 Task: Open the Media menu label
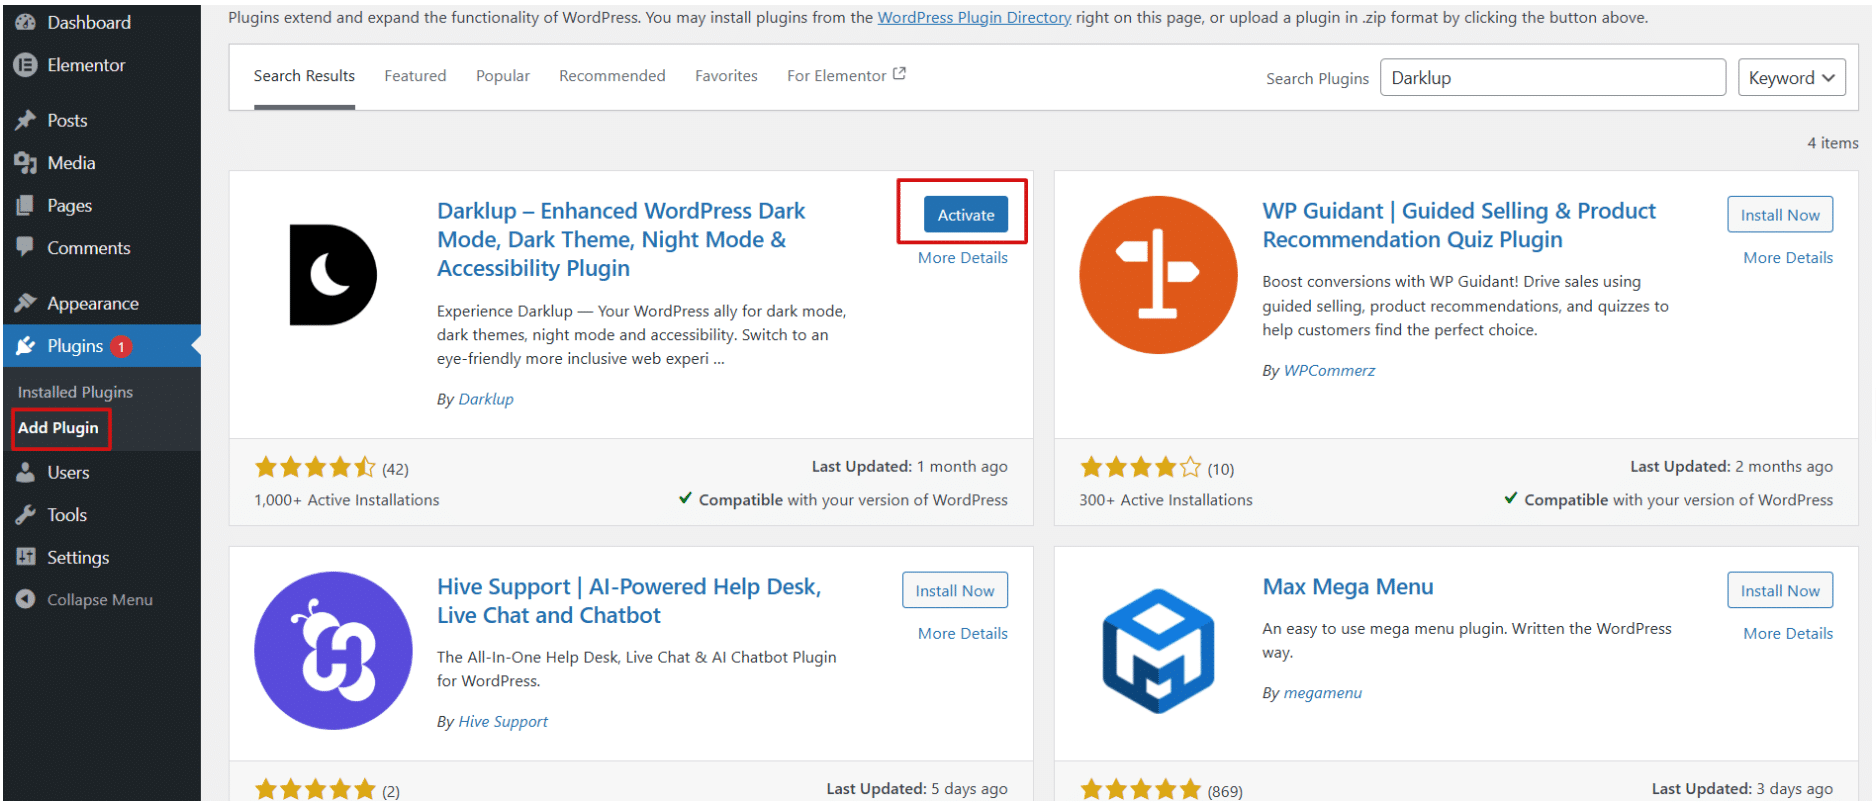tap(71, 163)
